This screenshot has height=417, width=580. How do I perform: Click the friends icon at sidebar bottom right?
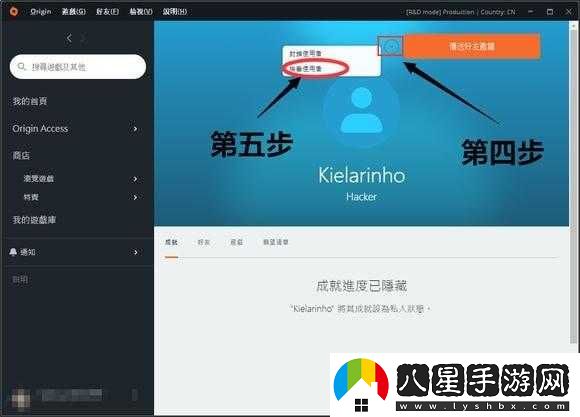click(x=135, y=395)
